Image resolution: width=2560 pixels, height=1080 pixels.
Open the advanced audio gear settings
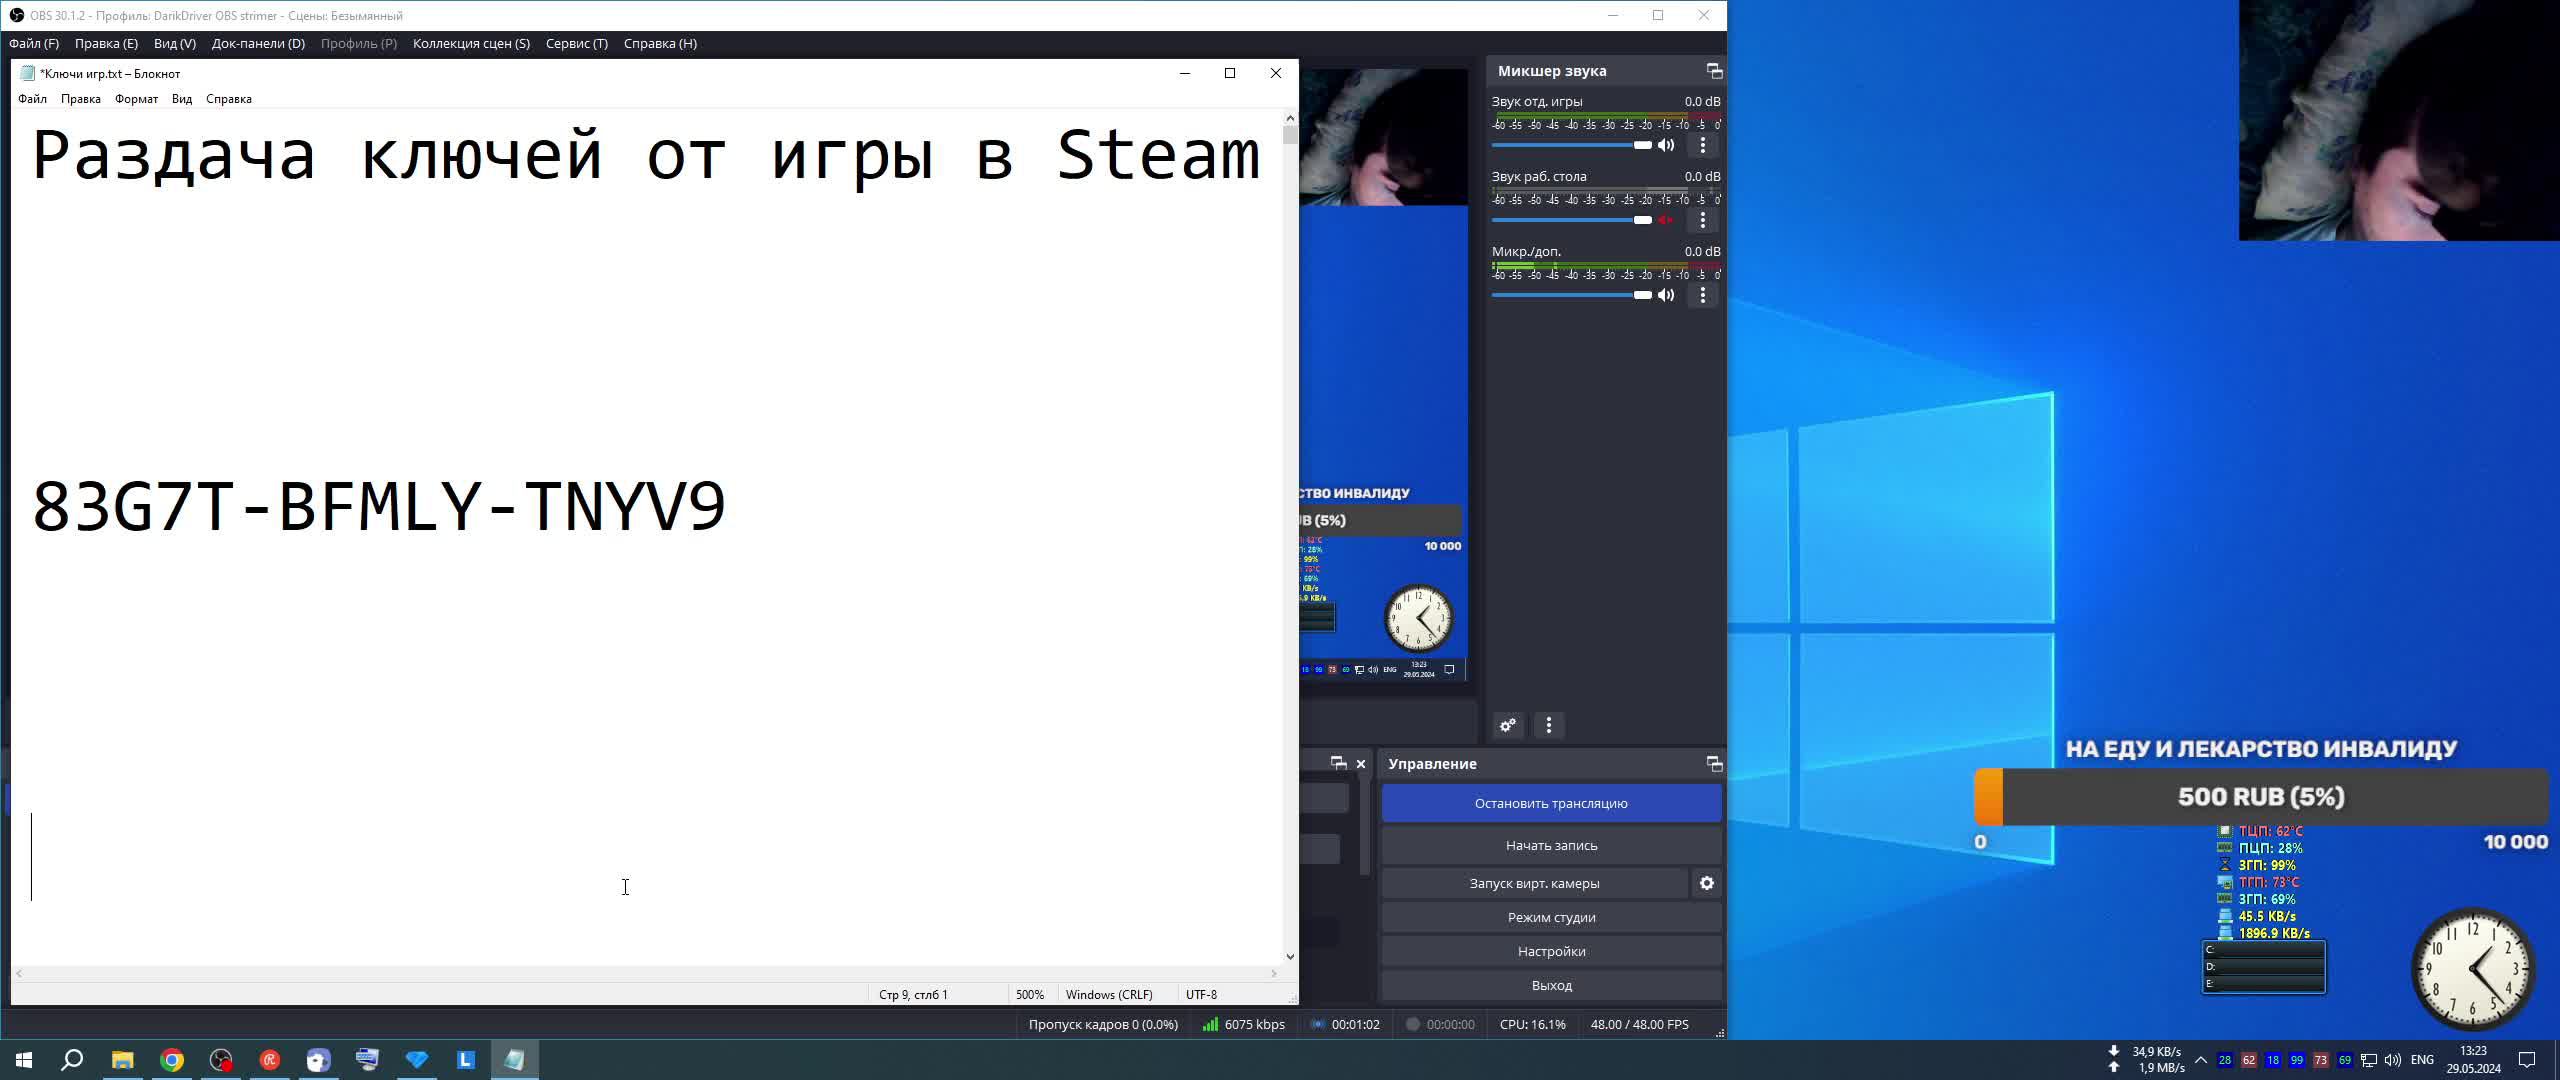(x=1508, y=725)
